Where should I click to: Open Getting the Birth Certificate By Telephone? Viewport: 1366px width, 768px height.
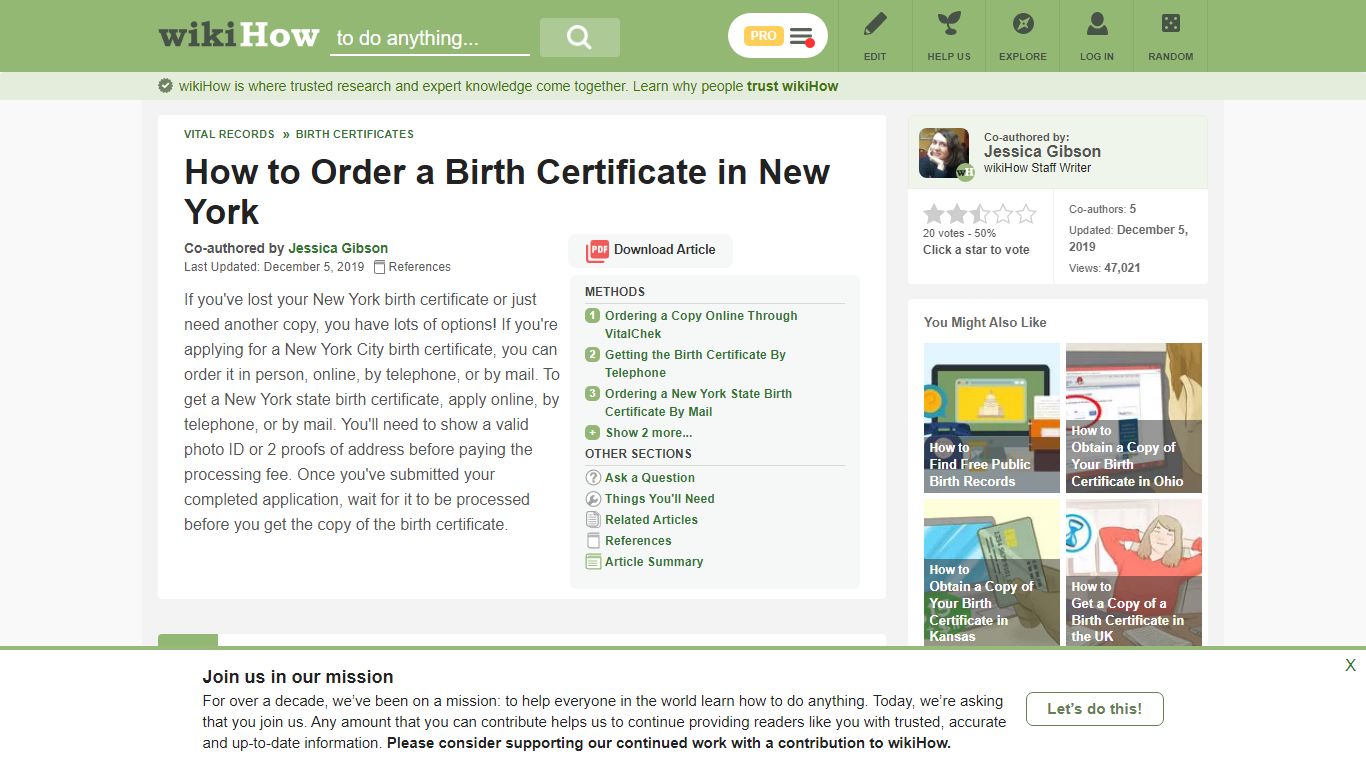coord(695,364)
